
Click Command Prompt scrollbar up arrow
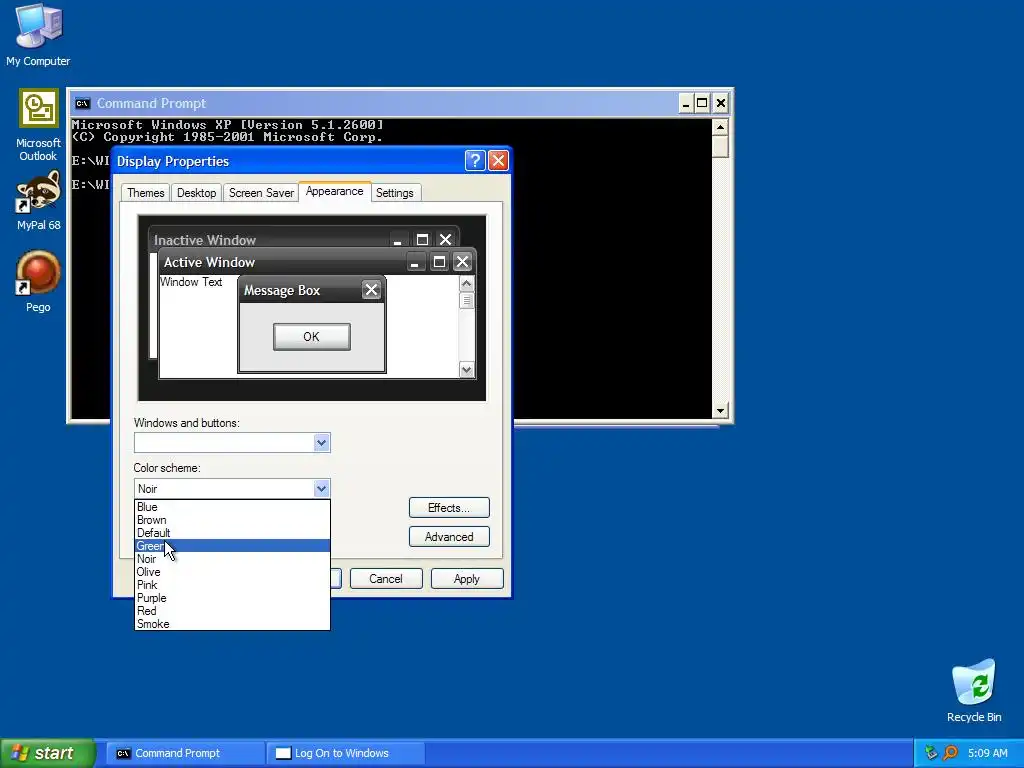point(720,127)
